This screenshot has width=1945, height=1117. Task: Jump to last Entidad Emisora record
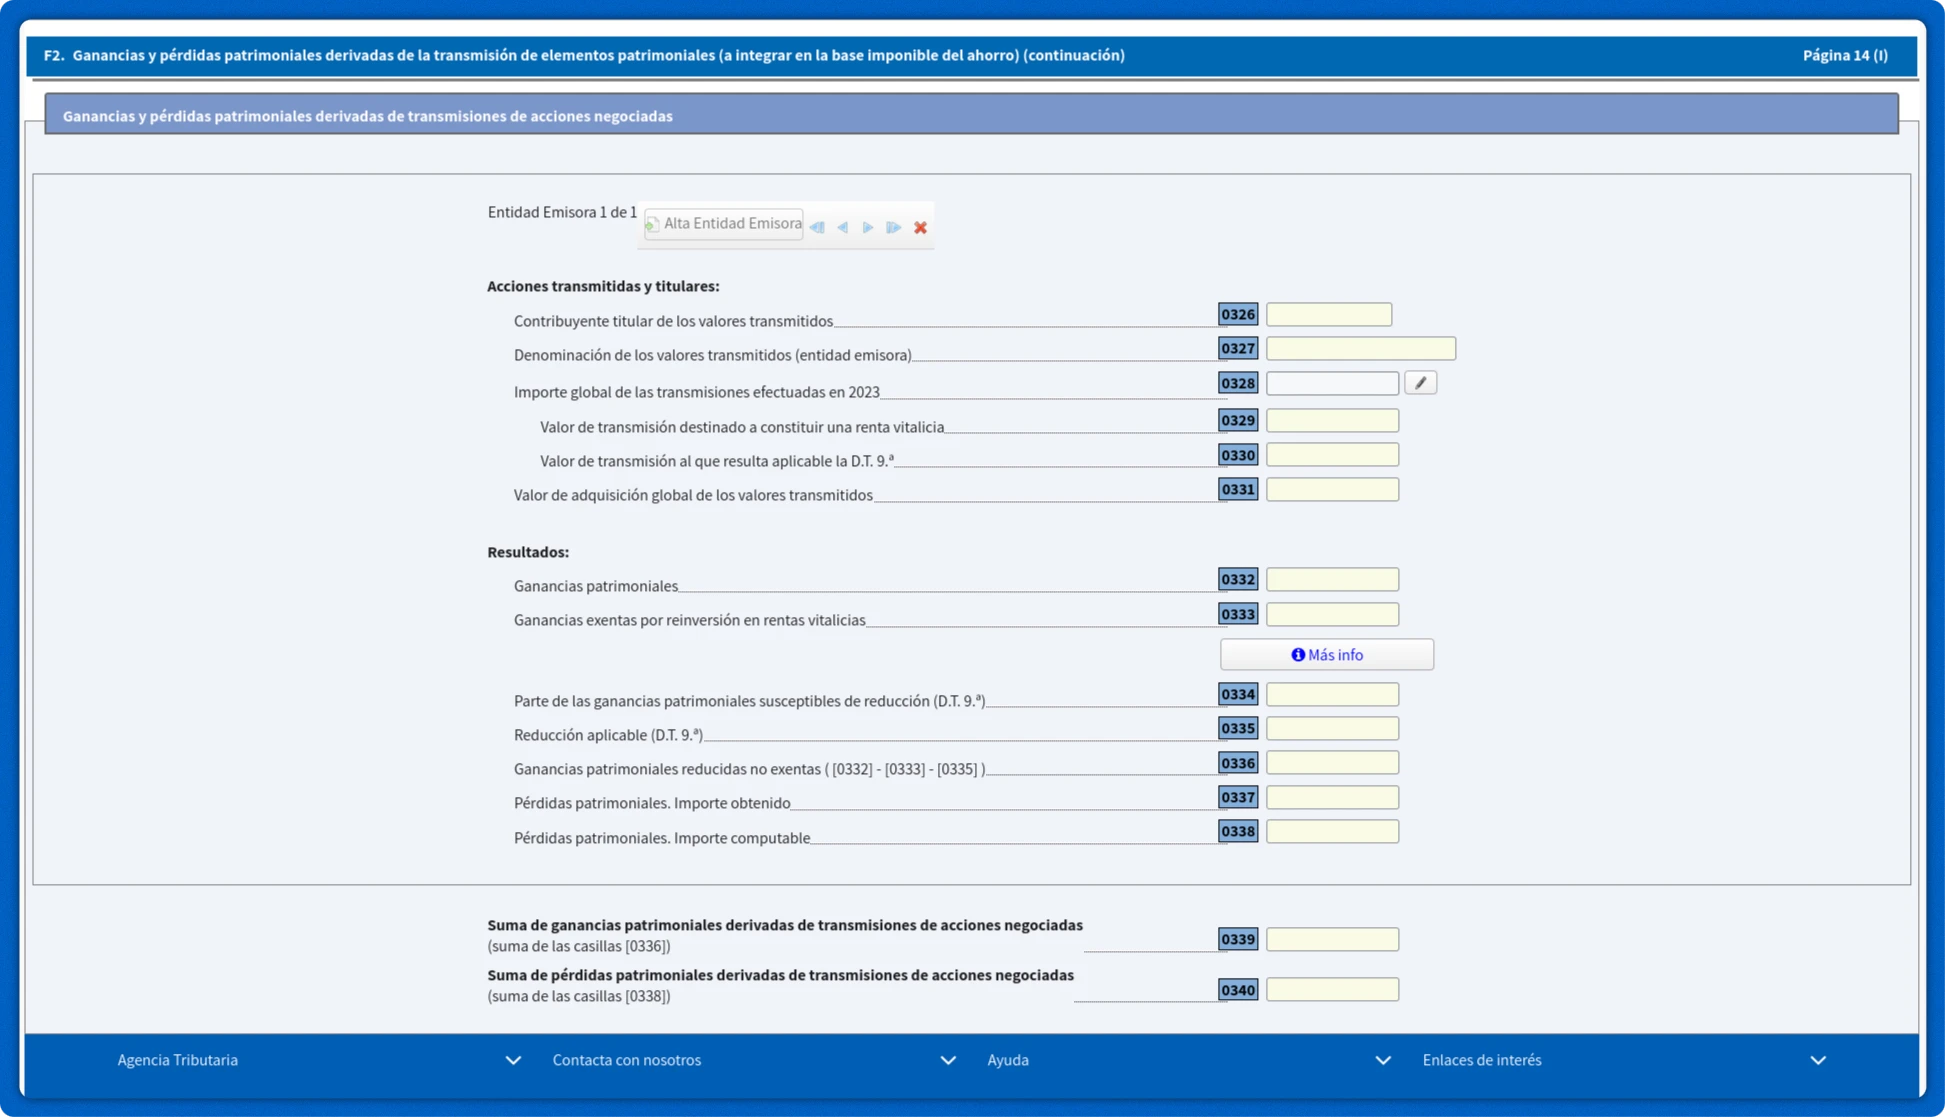(x=893, y=228)
